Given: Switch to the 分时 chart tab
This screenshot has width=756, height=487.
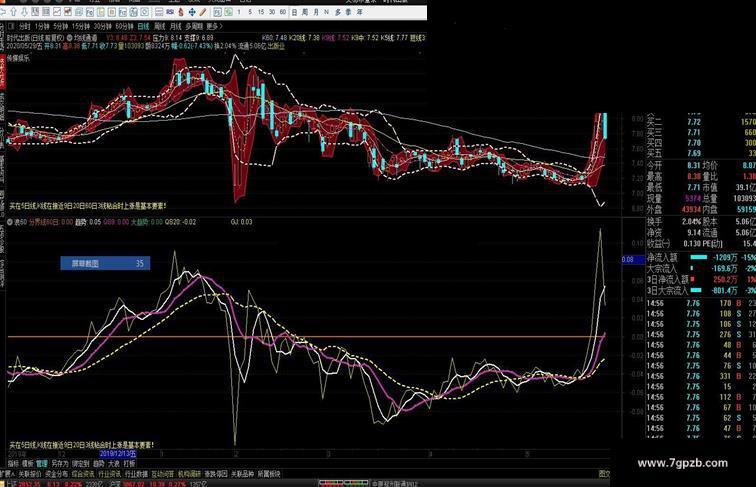Looking at the screenshot, I should (25, 27).
